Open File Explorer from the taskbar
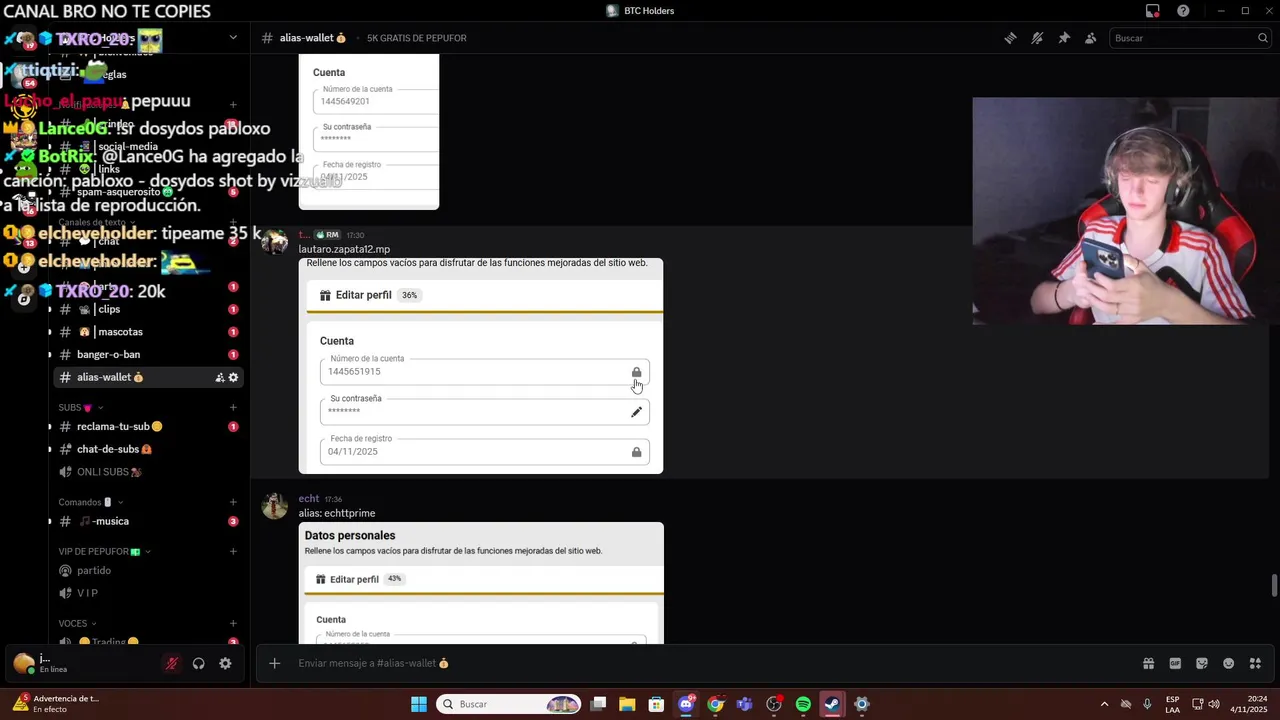This screenshot has width=1280, height=720. point(627,704)
